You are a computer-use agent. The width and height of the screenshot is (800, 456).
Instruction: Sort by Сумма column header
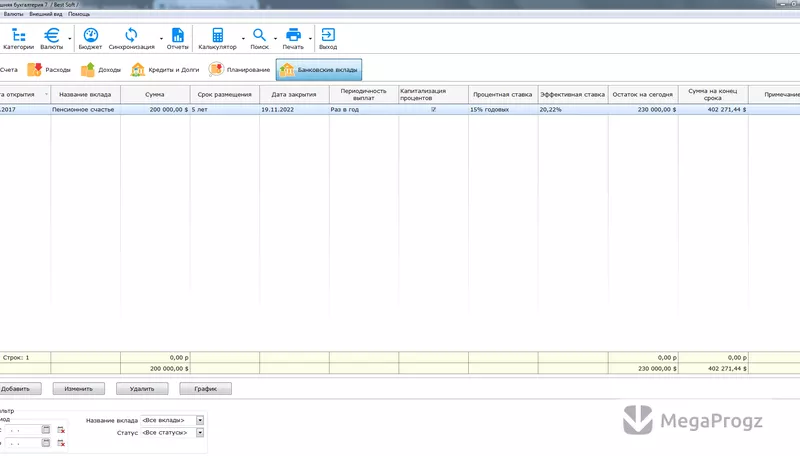click(x=155, y=94)
